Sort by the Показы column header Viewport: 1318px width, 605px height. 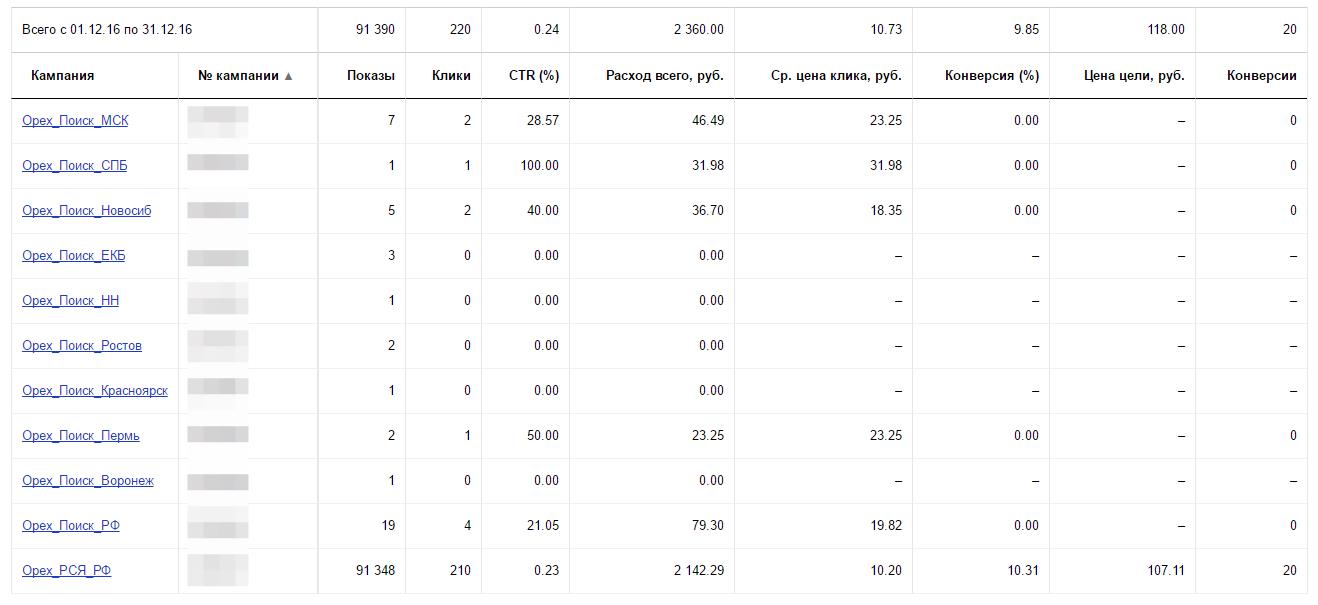[371, 76]
